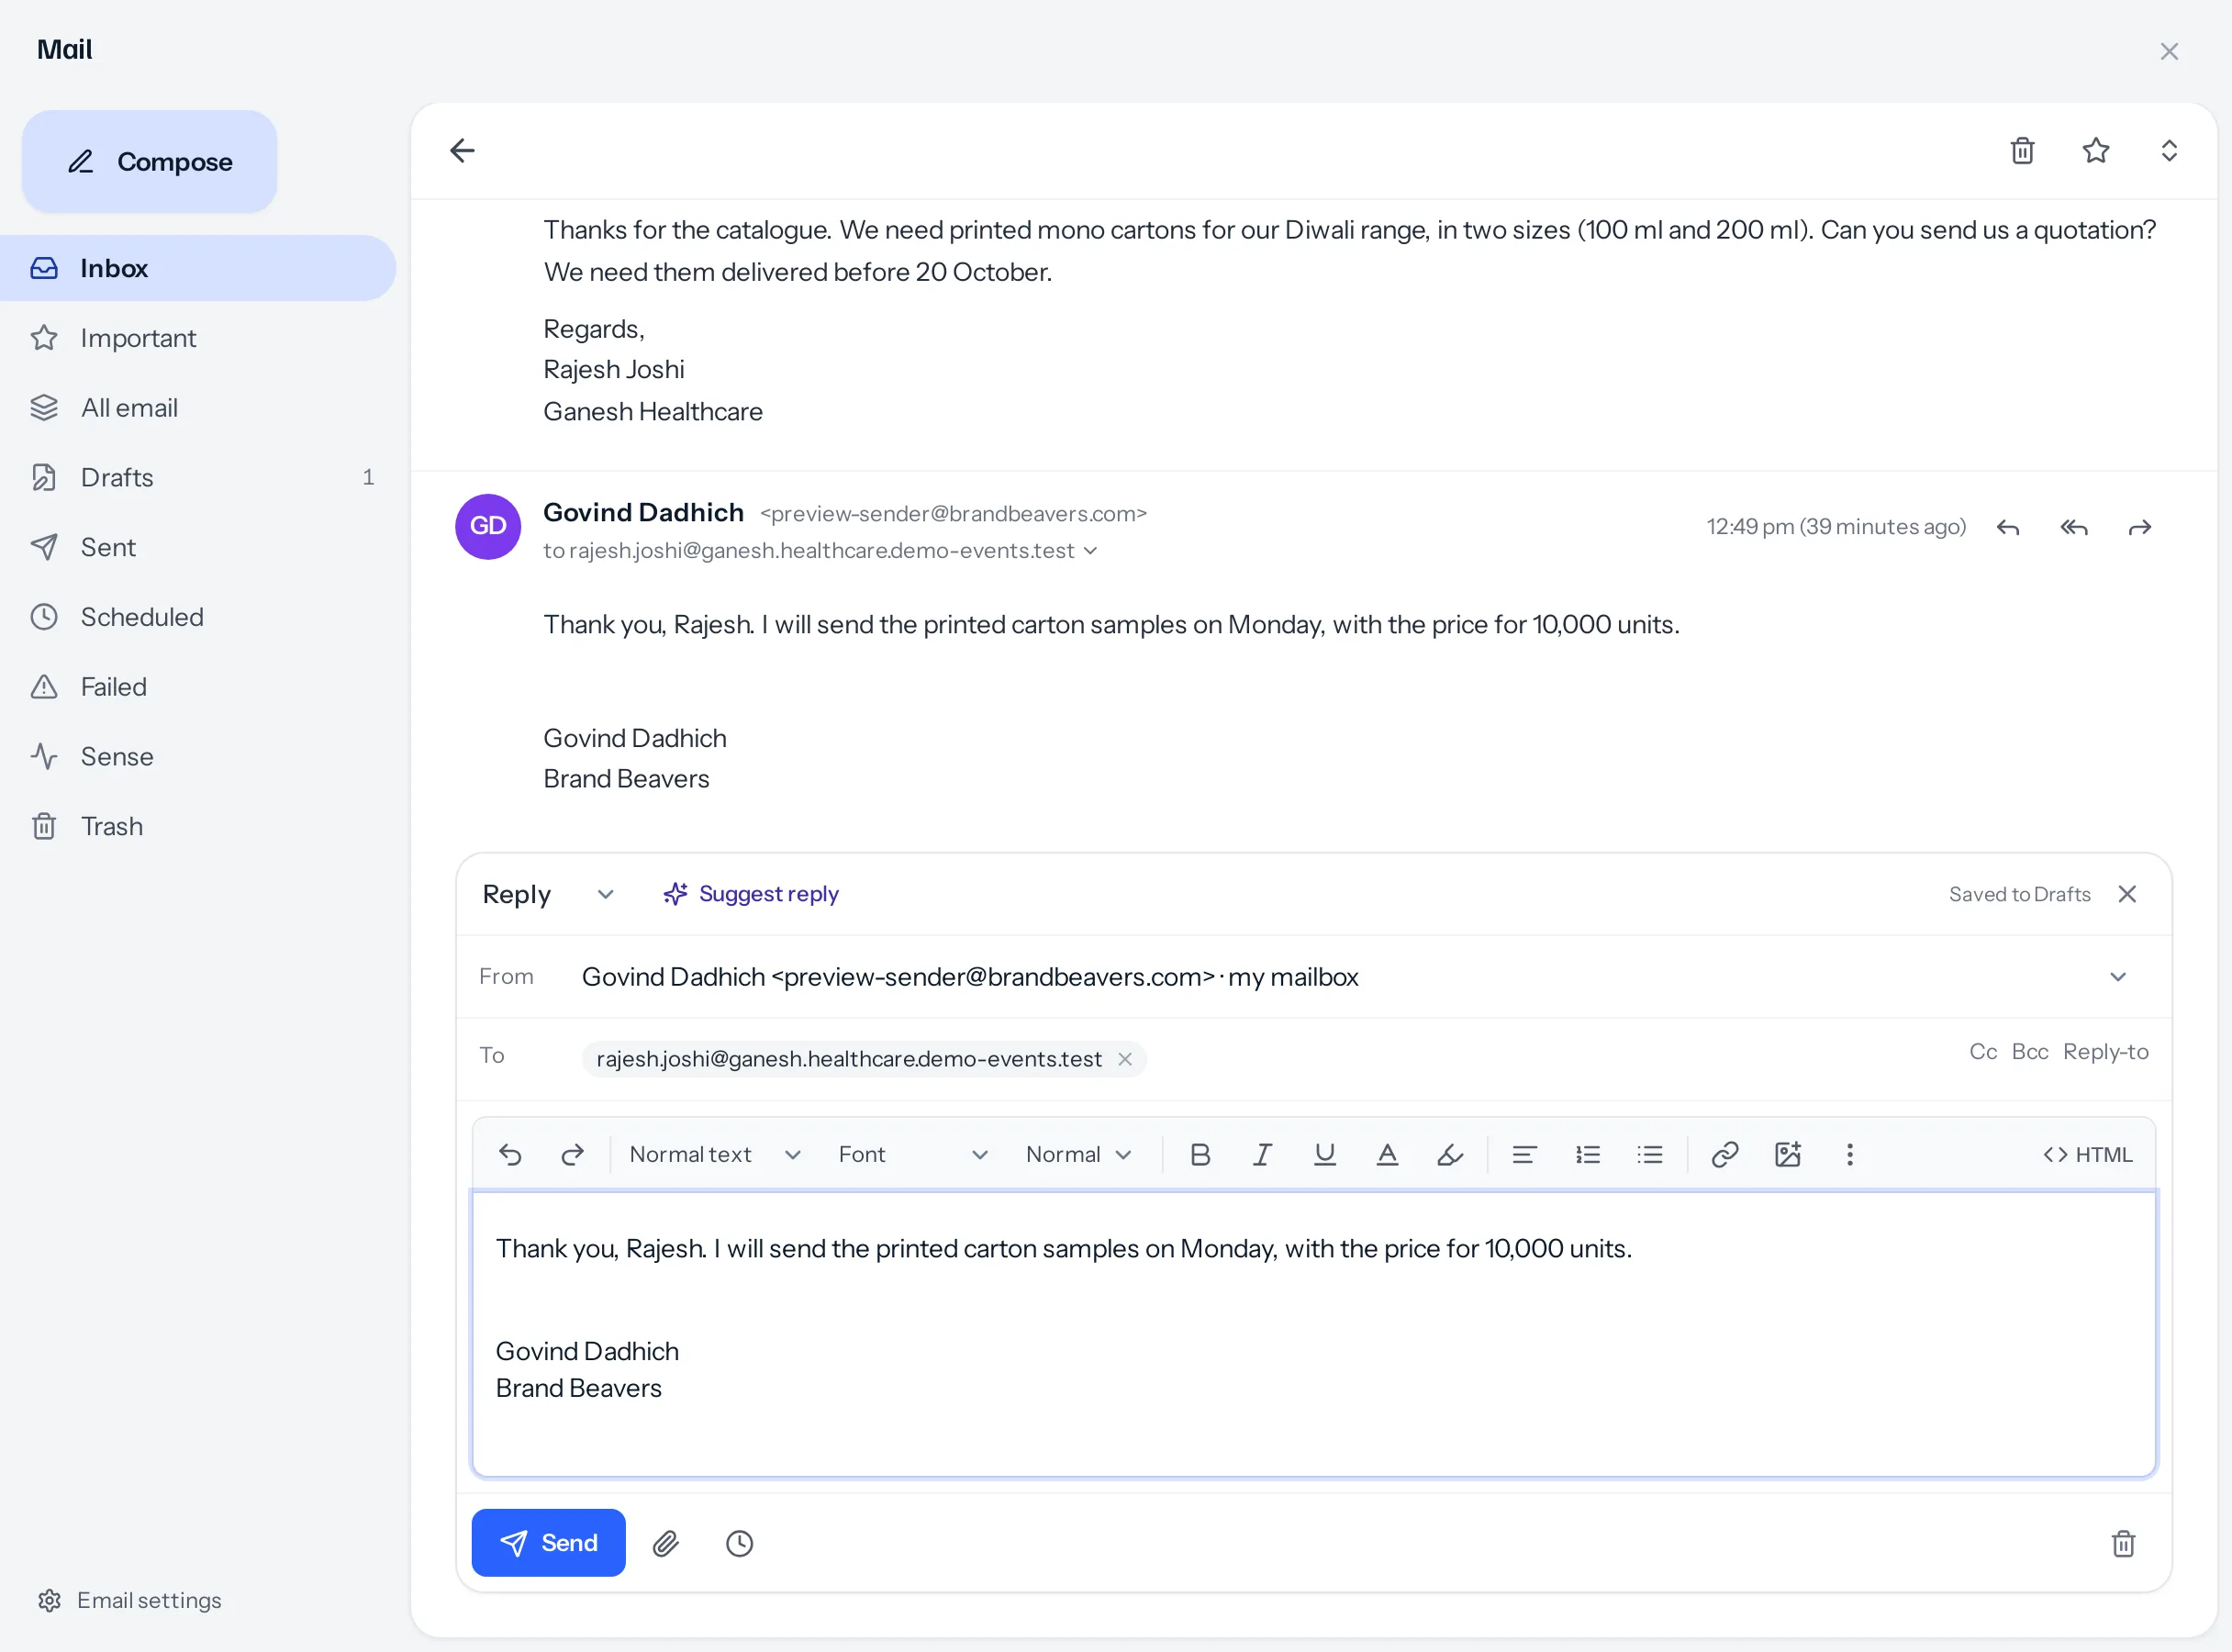The image size is (2232, 1652).
Task: Insert an image
Action: click(1788, 1155)
